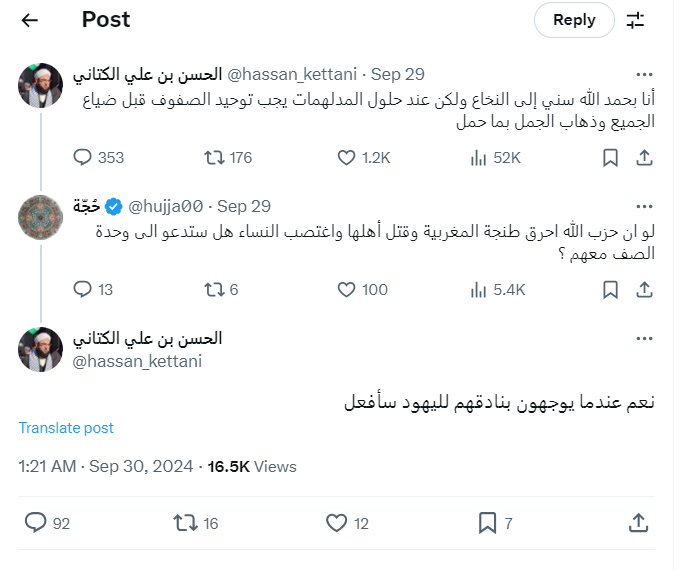Click the Reply button at the top
Screen dimensions: 686x570
pos(574,20)
